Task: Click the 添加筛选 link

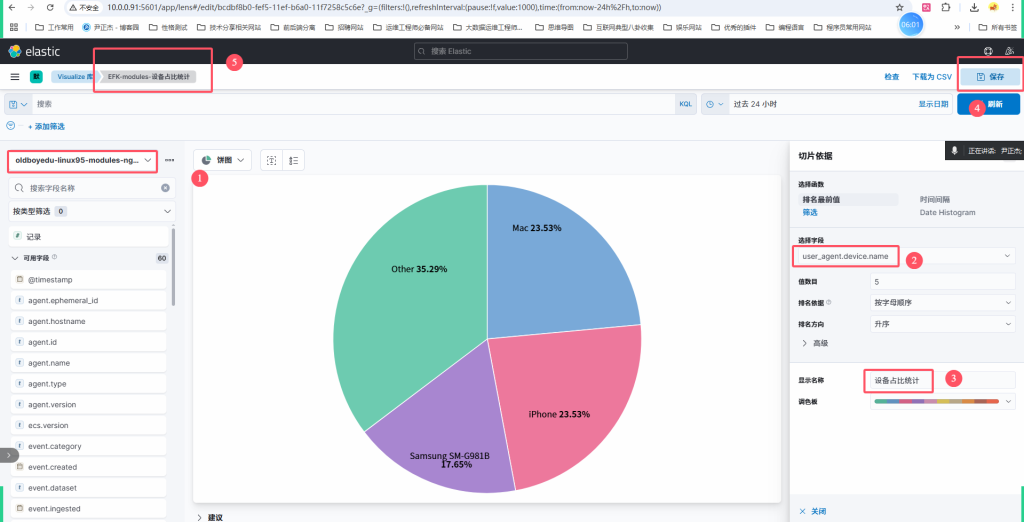Action: pyautogui.click(x=49, y=127)
